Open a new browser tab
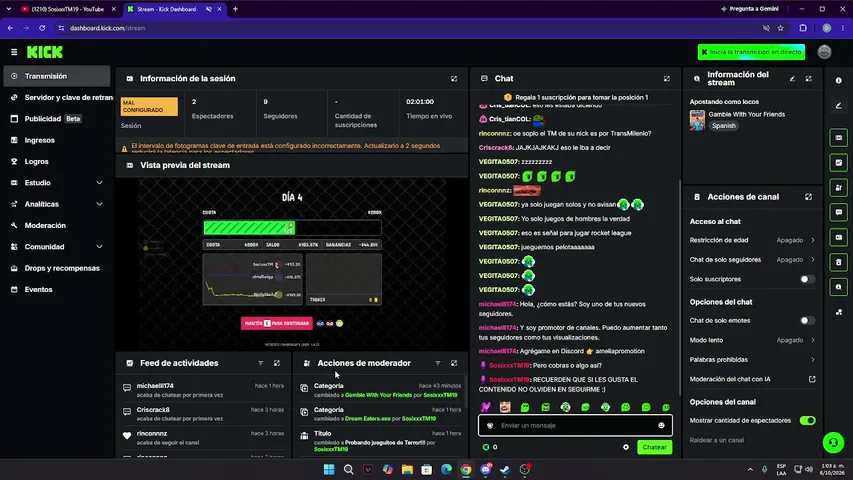 235,9
